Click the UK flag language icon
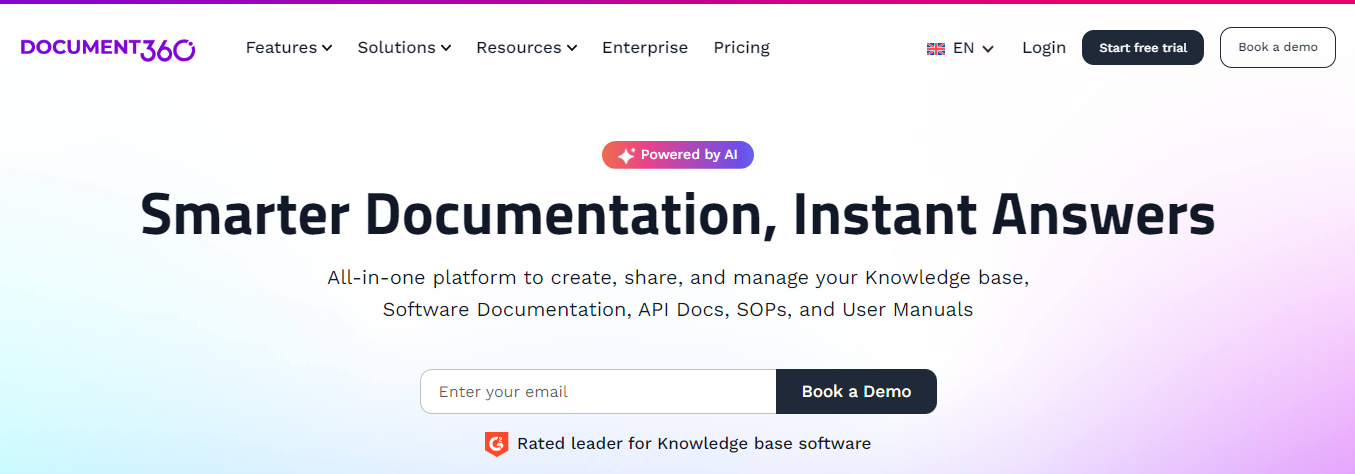 click(x=936, y=48)
